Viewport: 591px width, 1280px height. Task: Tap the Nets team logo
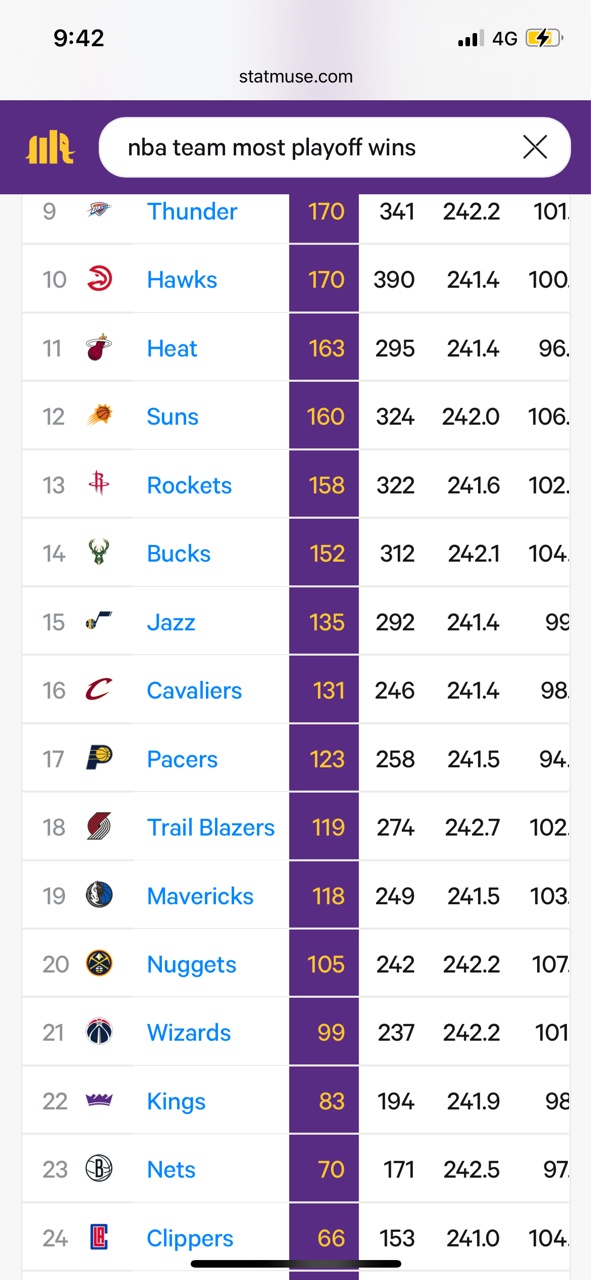[x=99, y=1169]
